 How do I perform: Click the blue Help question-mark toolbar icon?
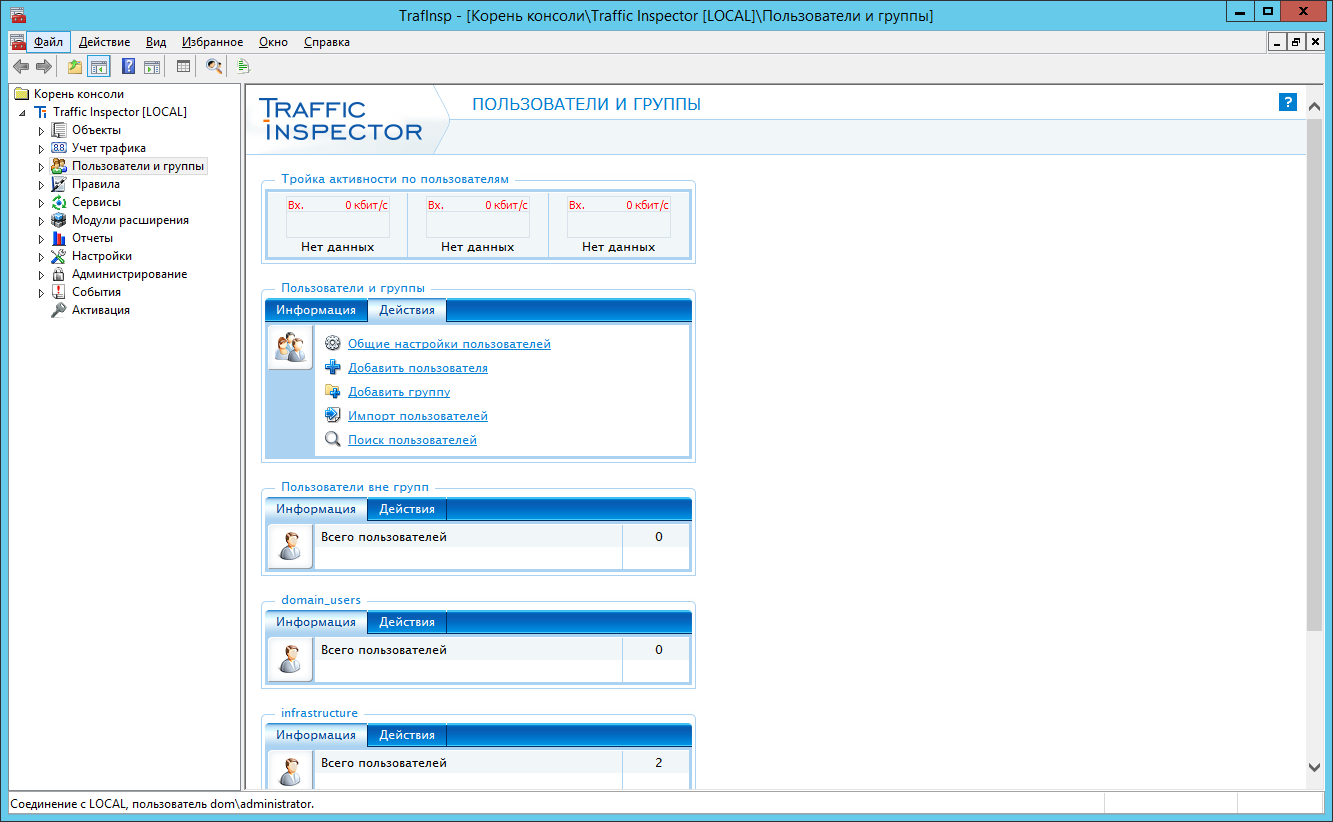128,67
